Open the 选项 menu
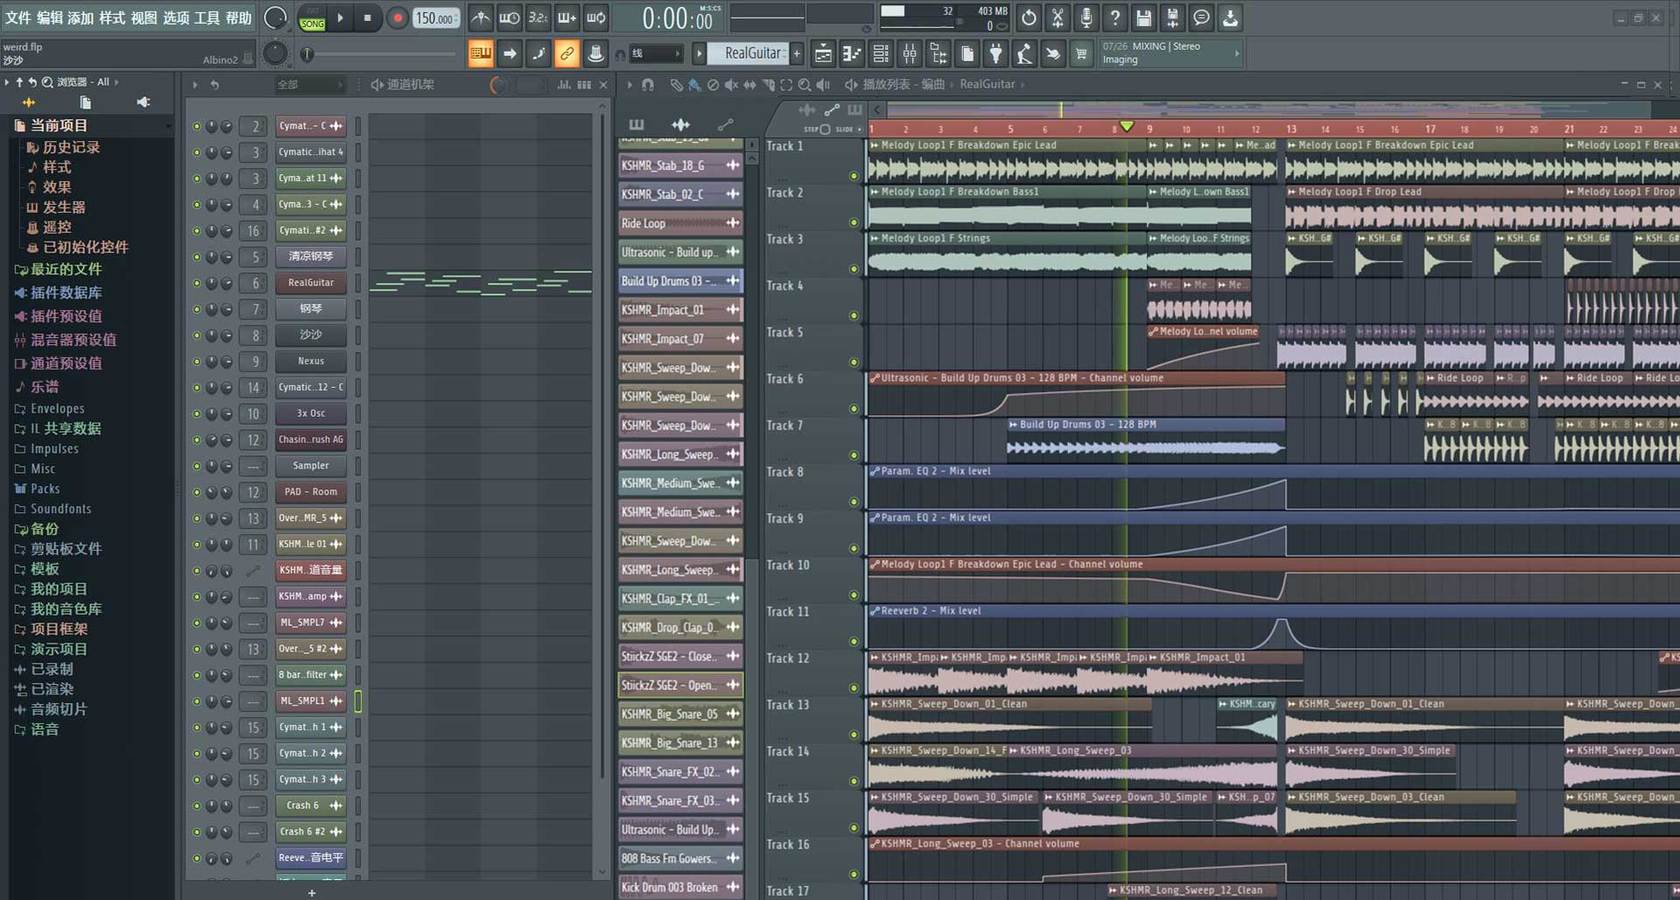The height and width of the screenshot is (900, 1680). [x=175, y=18]
